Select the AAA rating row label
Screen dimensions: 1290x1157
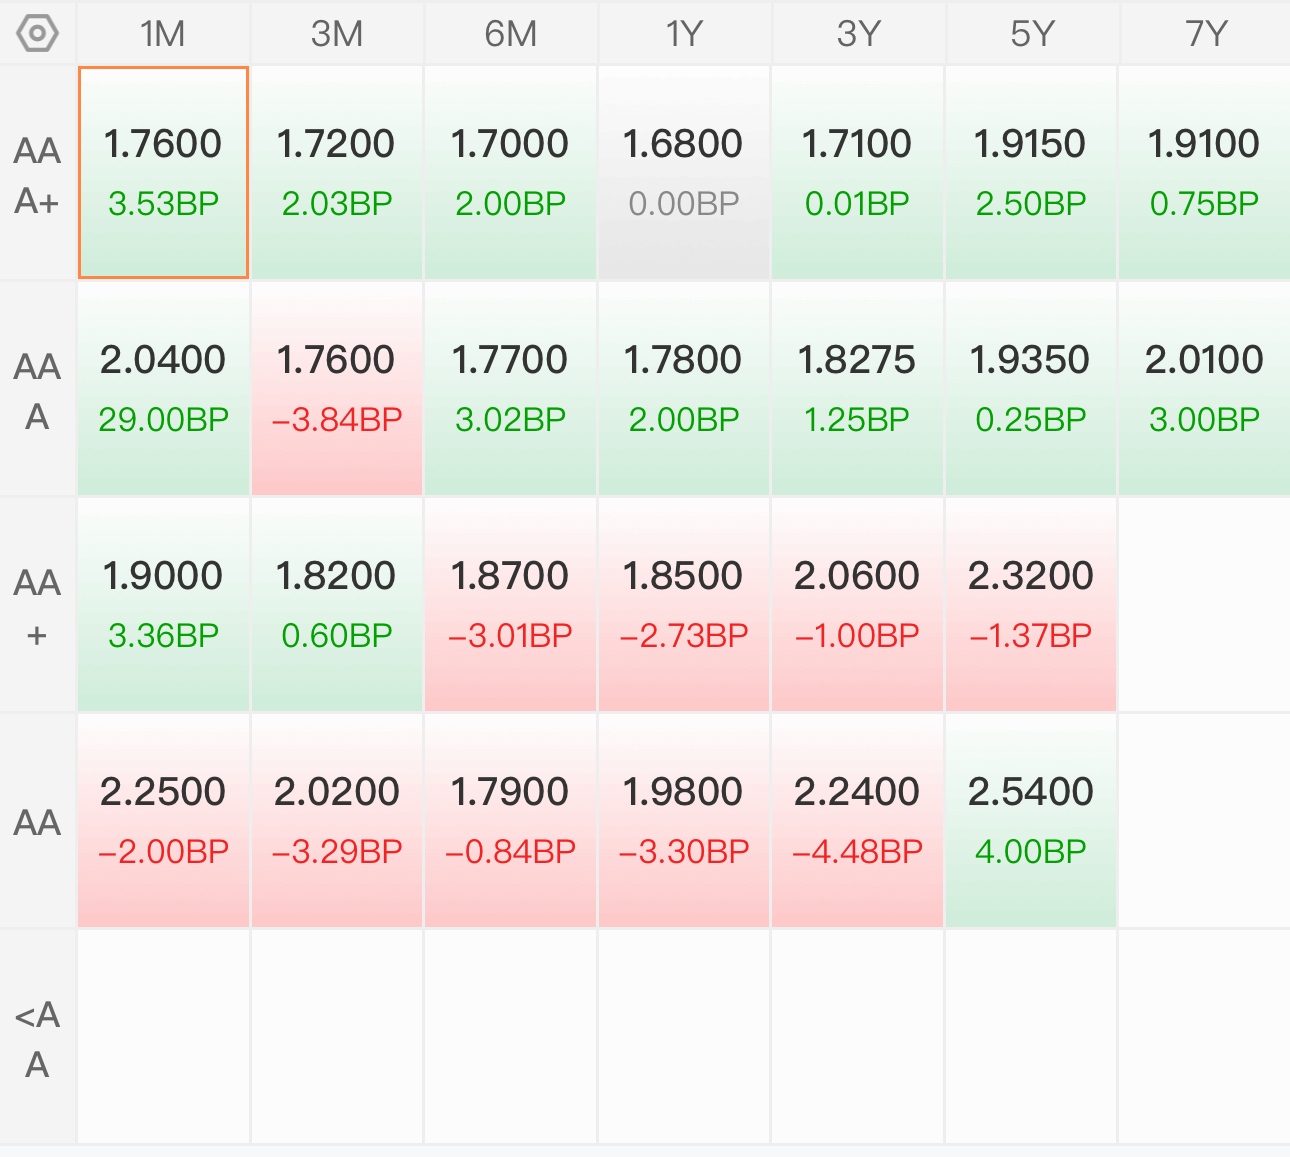point(38,391)
